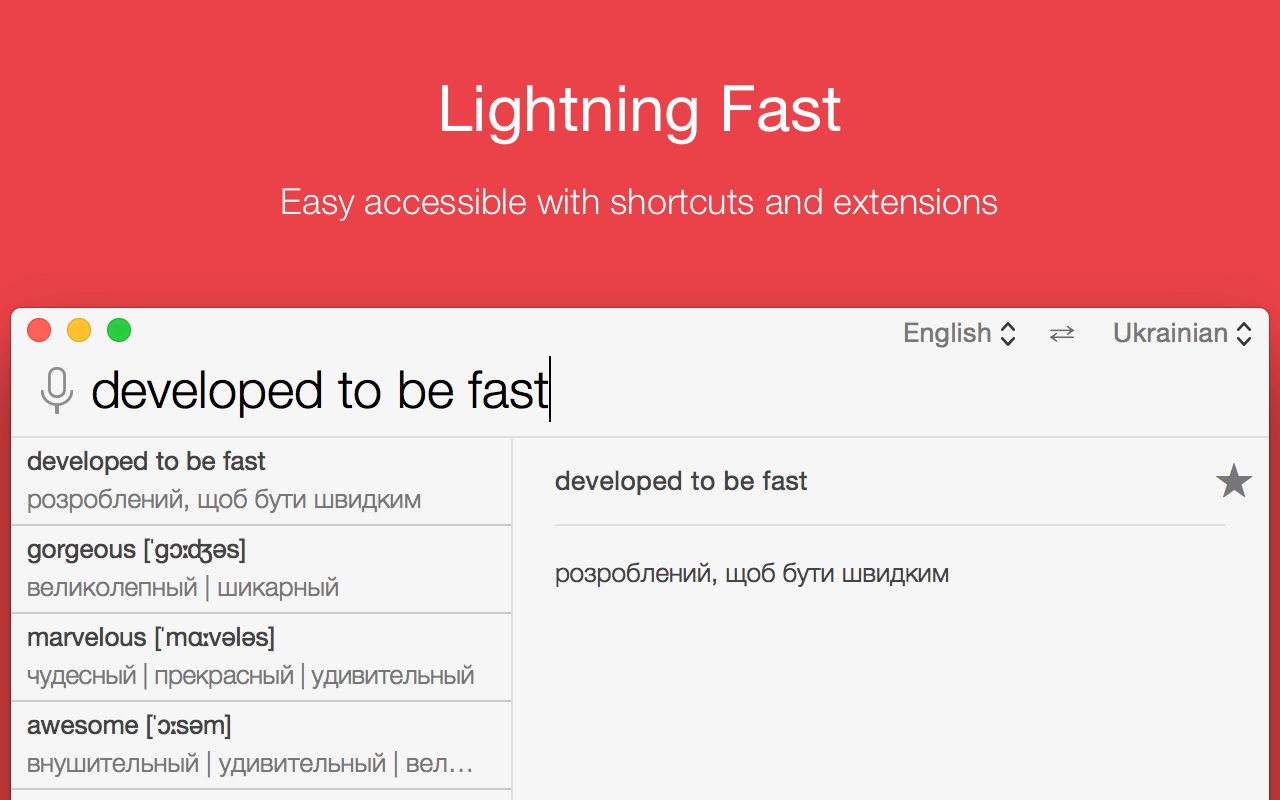This screenshot has height=800, width=1280.
Task: Open the Ukrainian target language dropdown
Action: [1182, 333]
